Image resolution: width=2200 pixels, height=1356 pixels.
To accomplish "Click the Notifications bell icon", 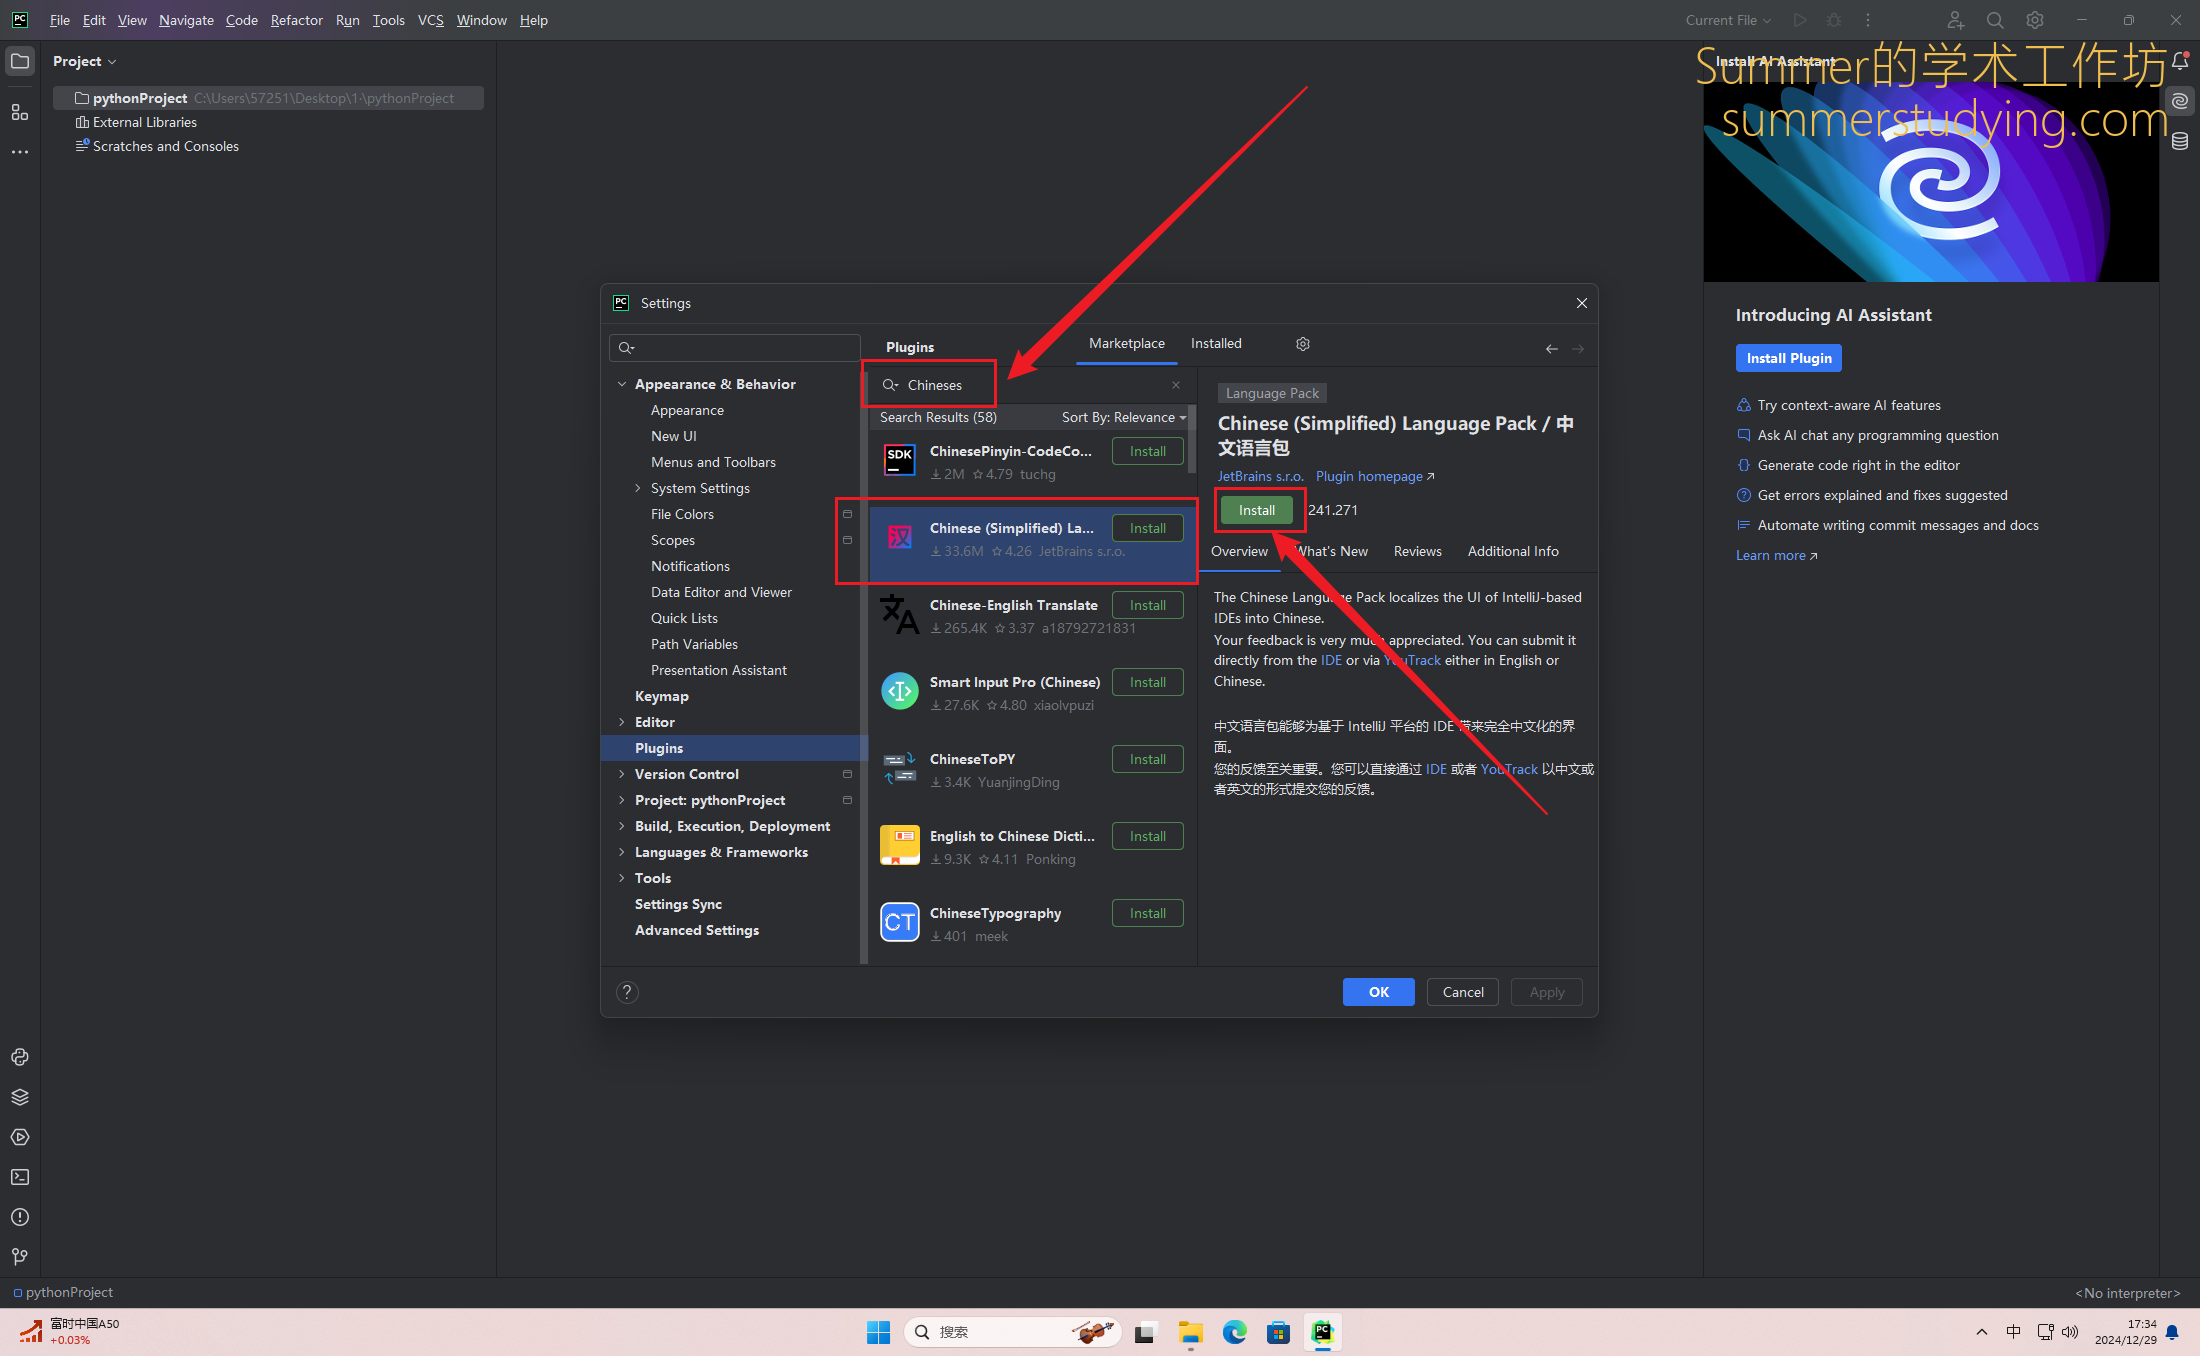I will [2180, 61].
